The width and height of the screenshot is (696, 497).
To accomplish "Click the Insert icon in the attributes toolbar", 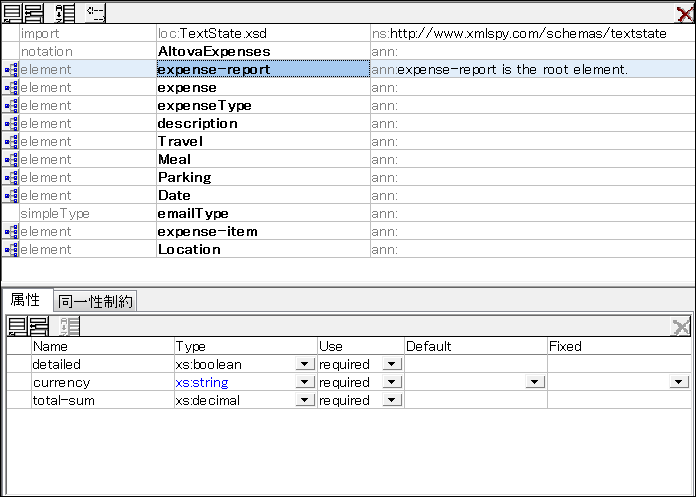I will pyautogui.click(x=39, y=326).
